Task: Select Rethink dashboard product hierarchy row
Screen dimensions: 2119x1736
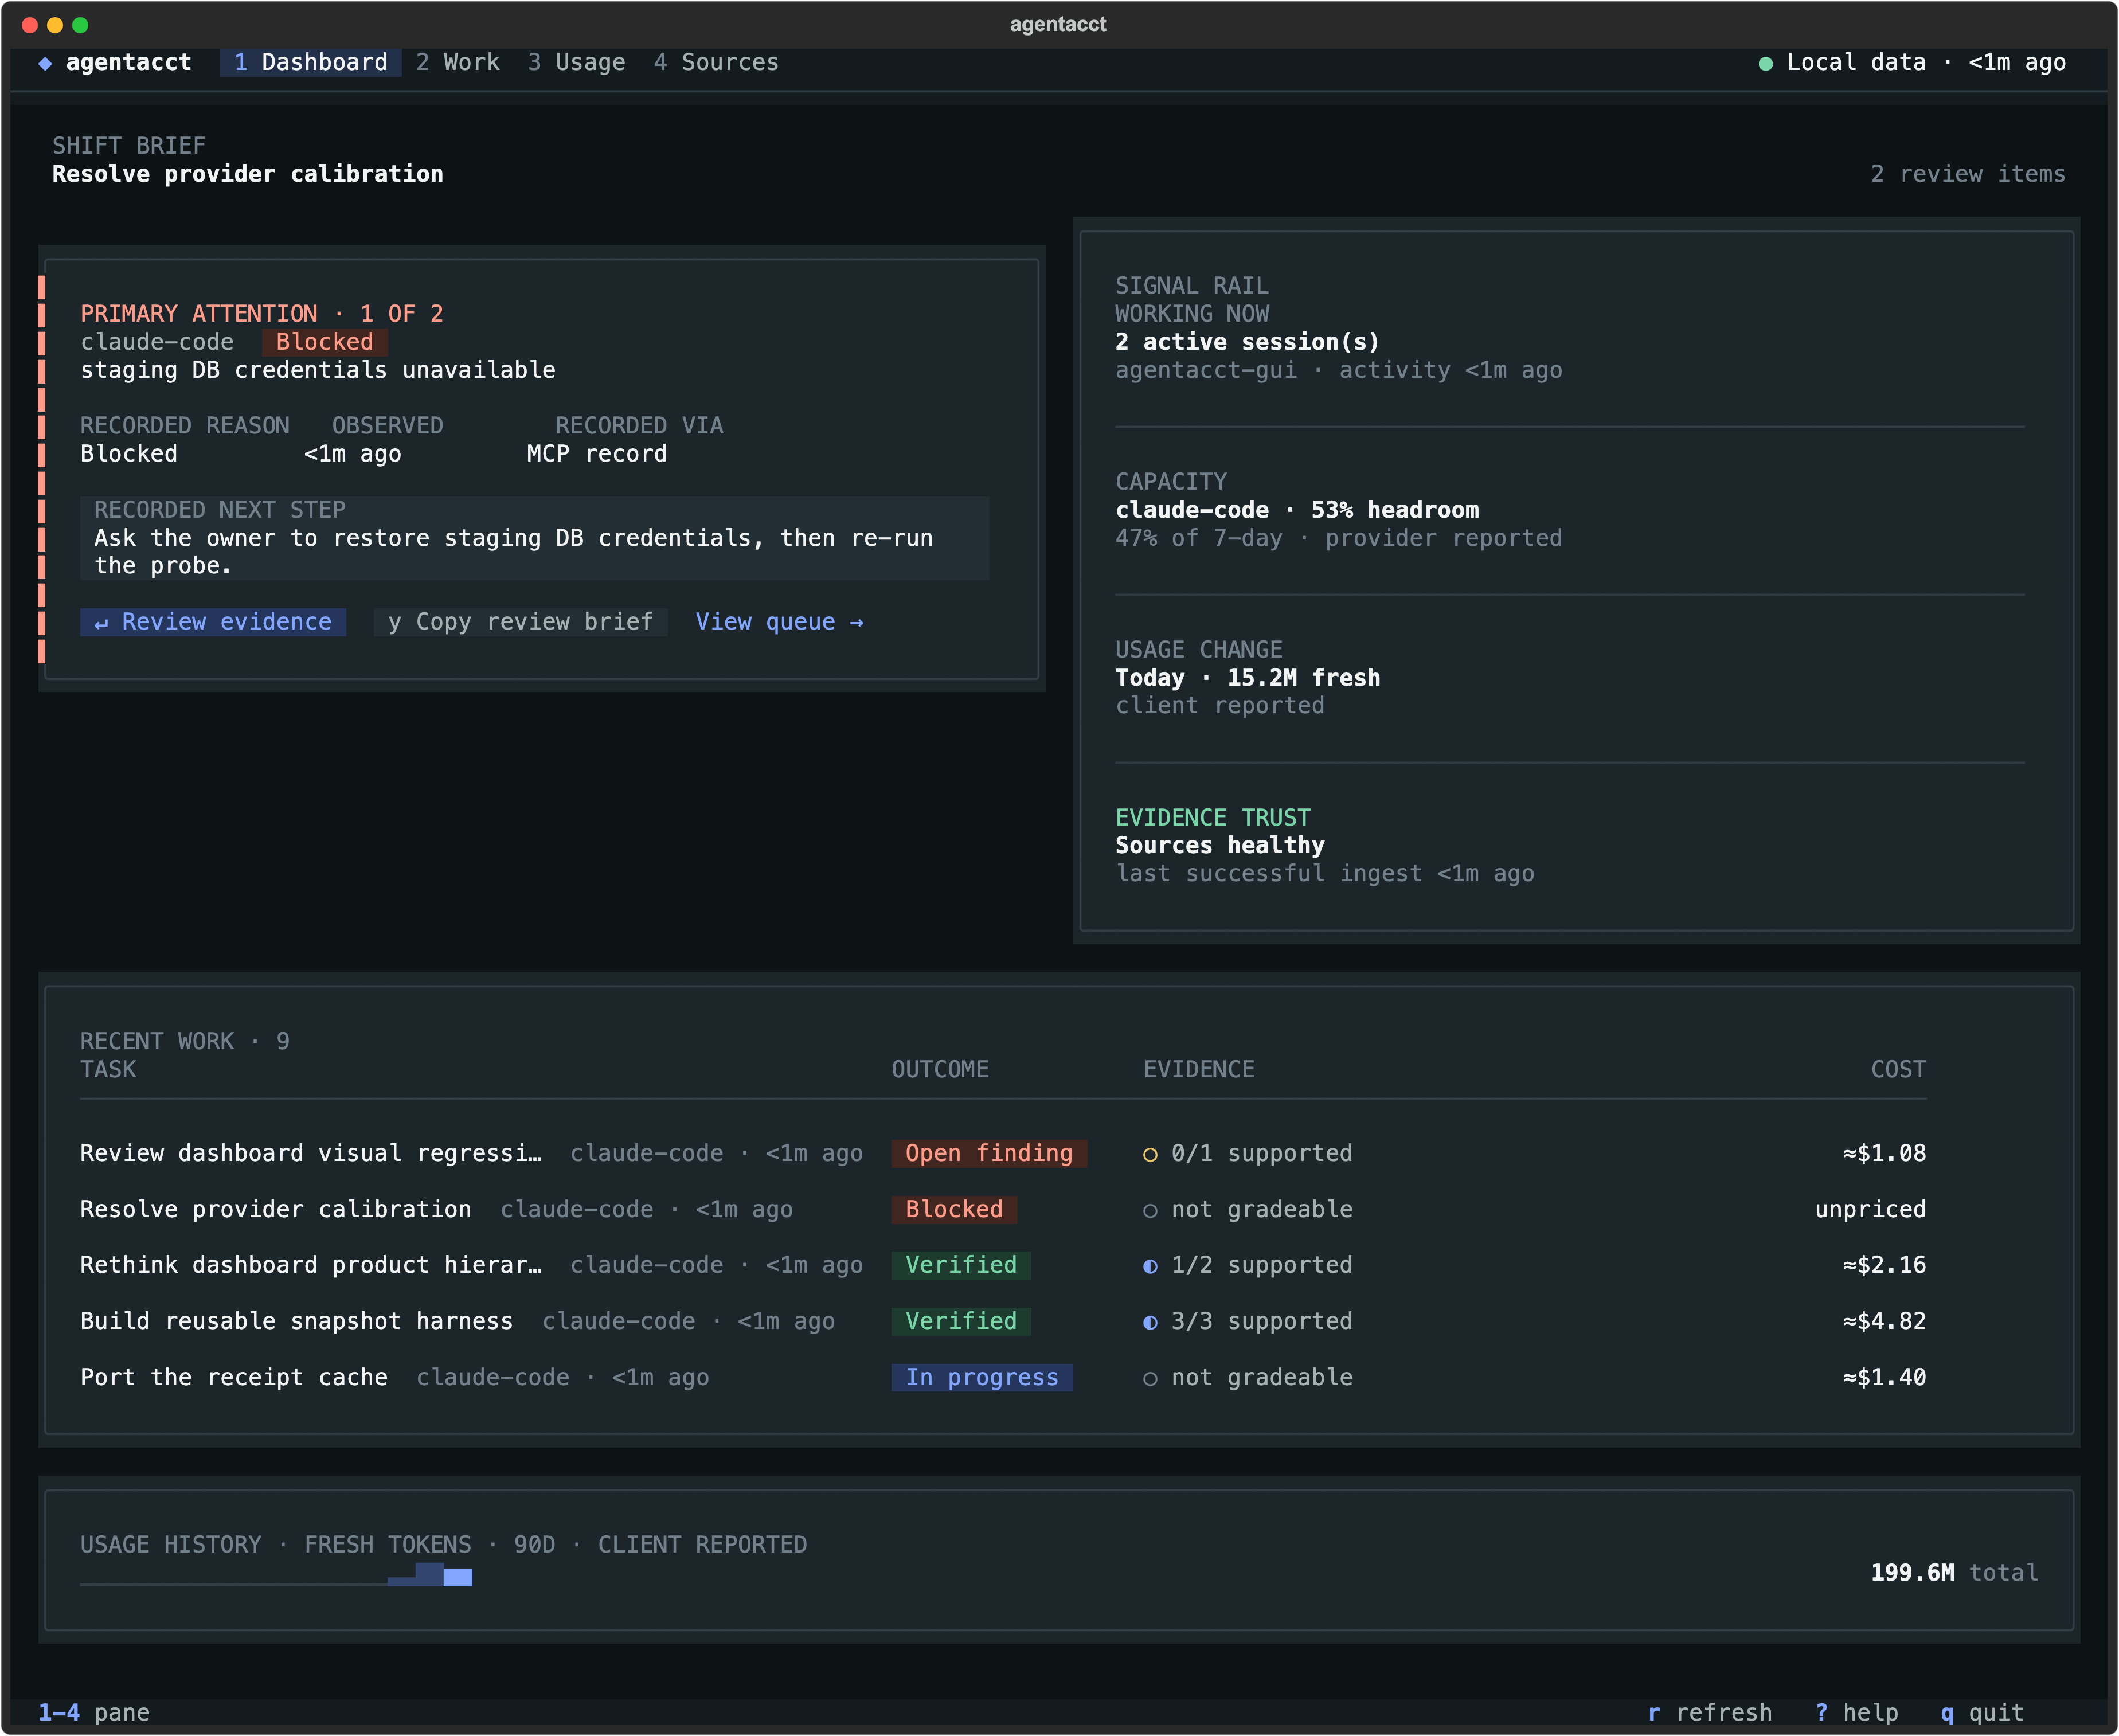Action: 1003,1265
